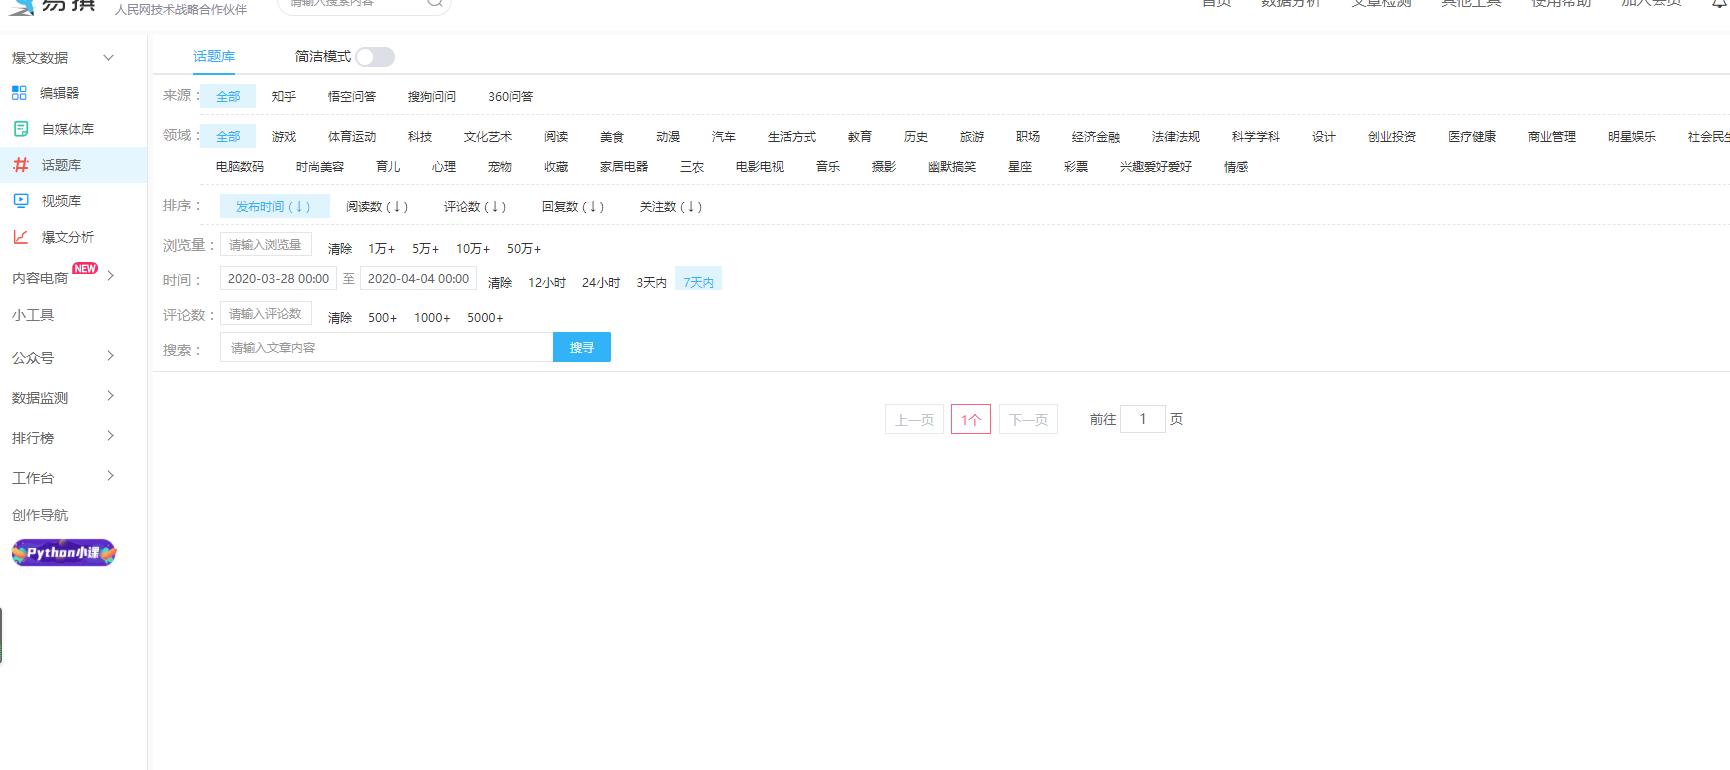Go to previous page 上一页
The image size is (1730, 770).
(914, 420)
